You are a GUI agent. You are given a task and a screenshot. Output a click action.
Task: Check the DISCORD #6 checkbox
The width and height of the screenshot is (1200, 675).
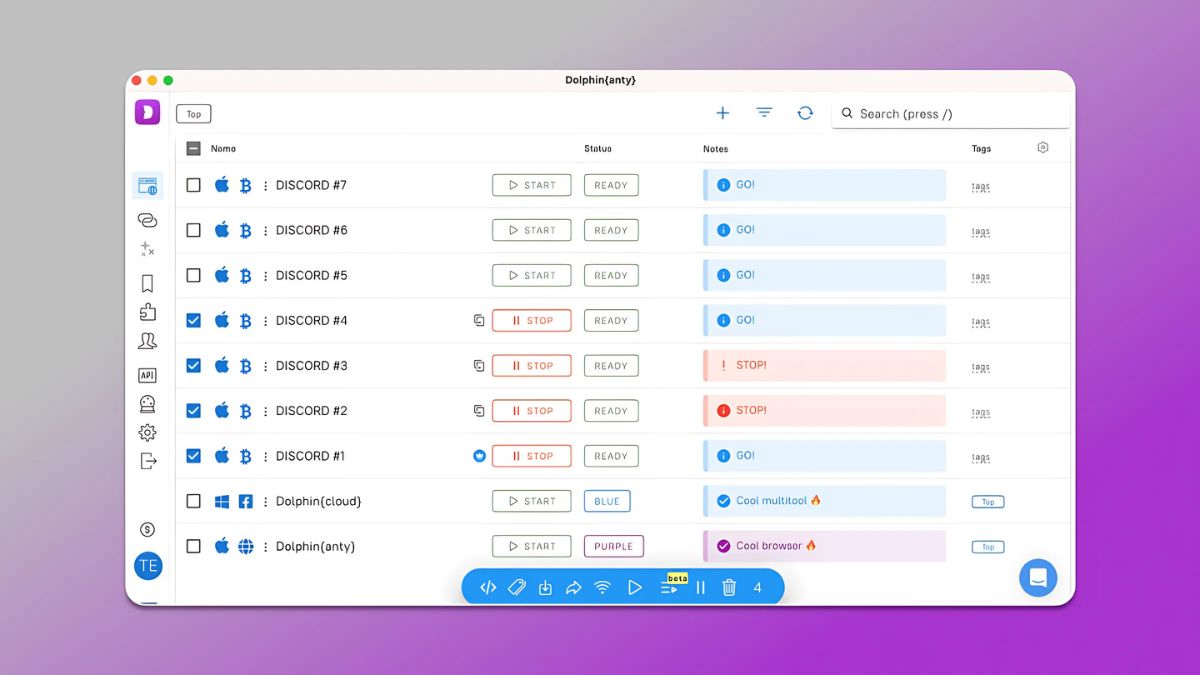pyautogui.click(x=194, y=230)
